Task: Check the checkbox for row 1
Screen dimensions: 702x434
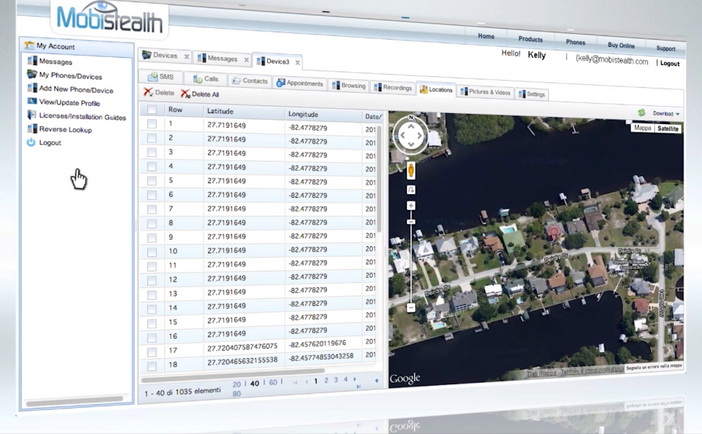Action: pyautogui.click(x=152, y=124)
